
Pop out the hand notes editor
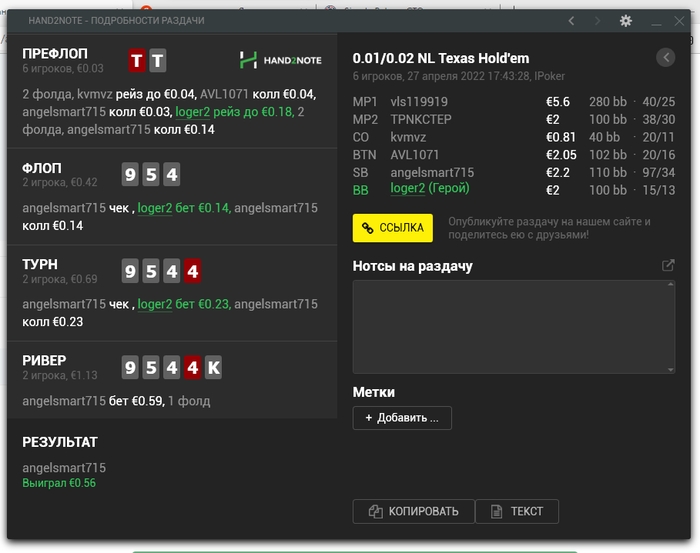[668, 266]
